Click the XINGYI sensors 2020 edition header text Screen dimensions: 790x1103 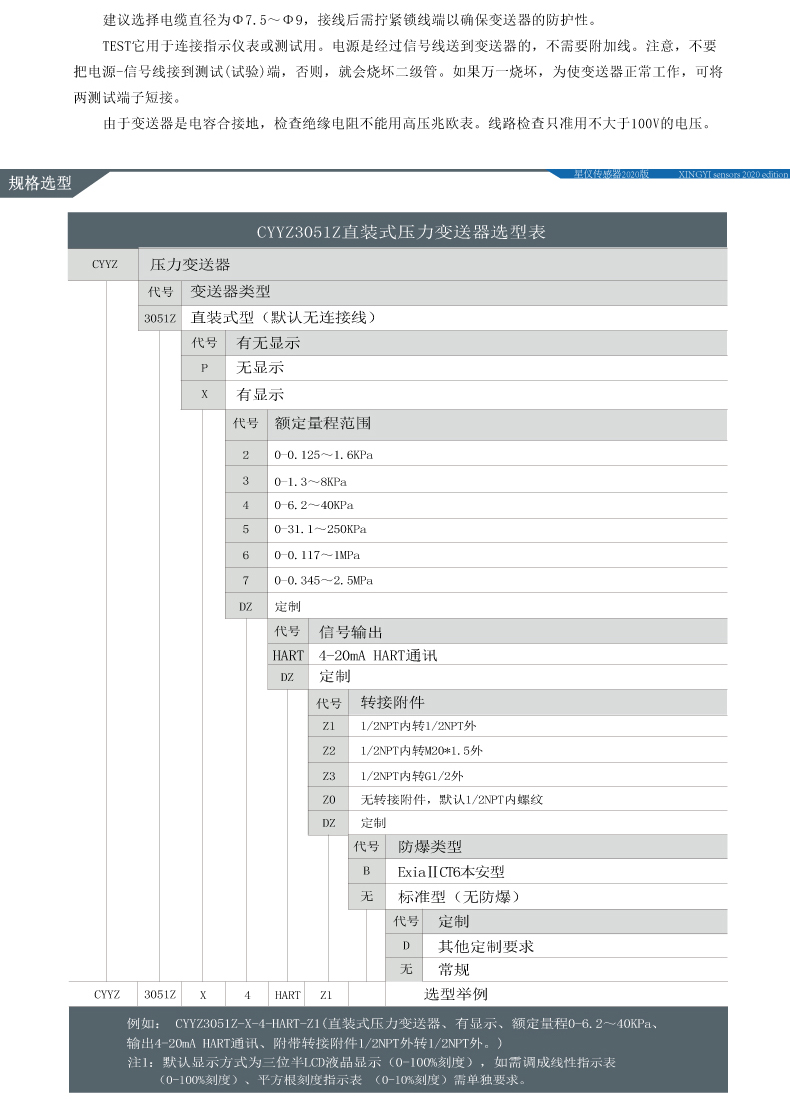tap(733, 174)
